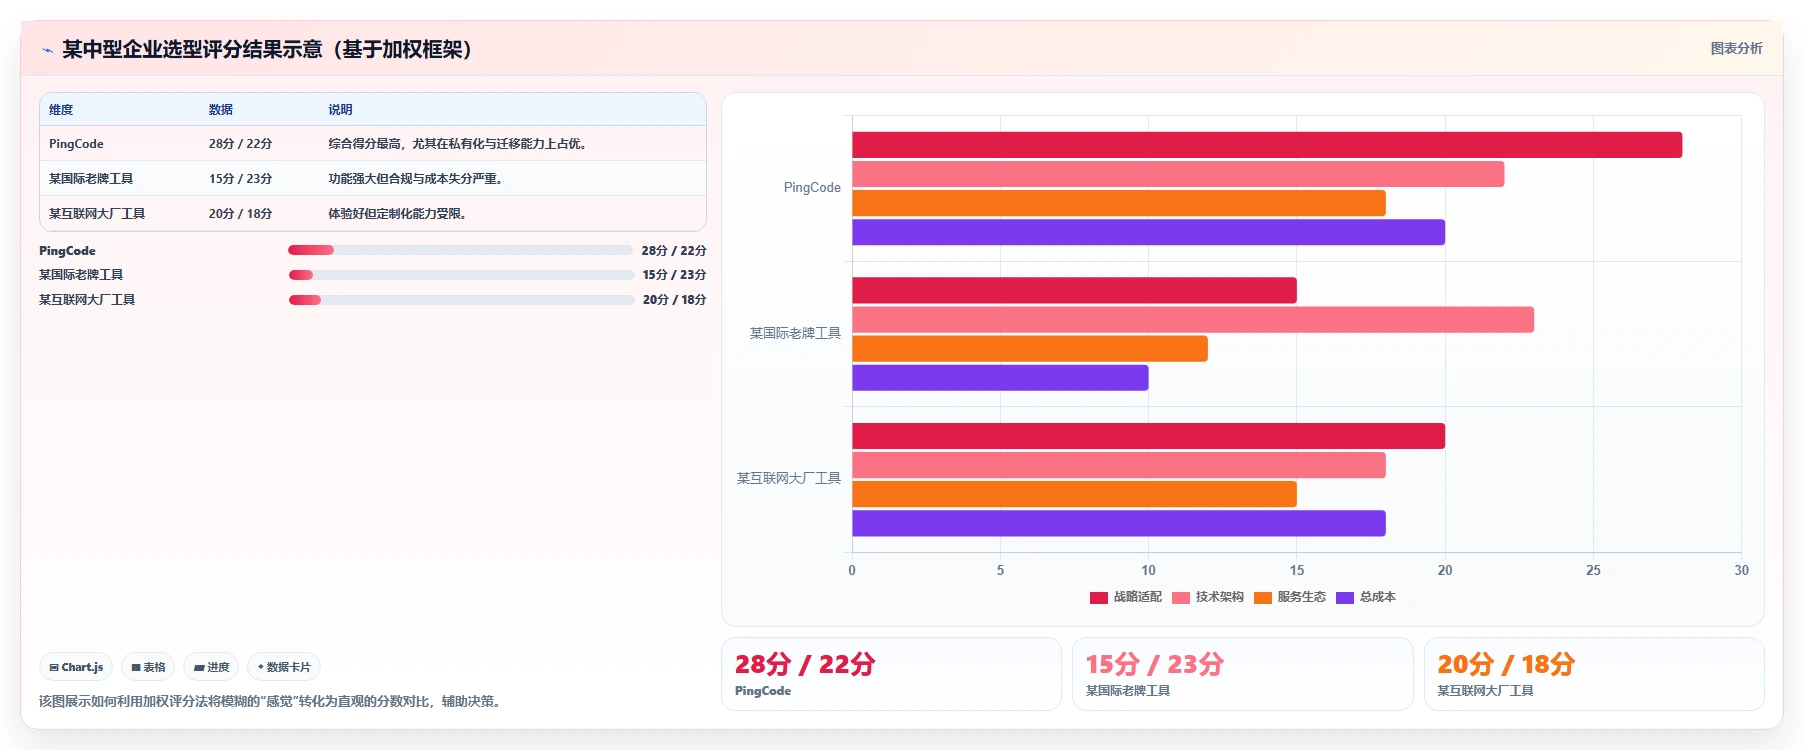Screen dimensions: 1804x750
Task: Open the 某国际老牌工具 15分 / 23分 stat card
Action: click(x=1243, y=674)
